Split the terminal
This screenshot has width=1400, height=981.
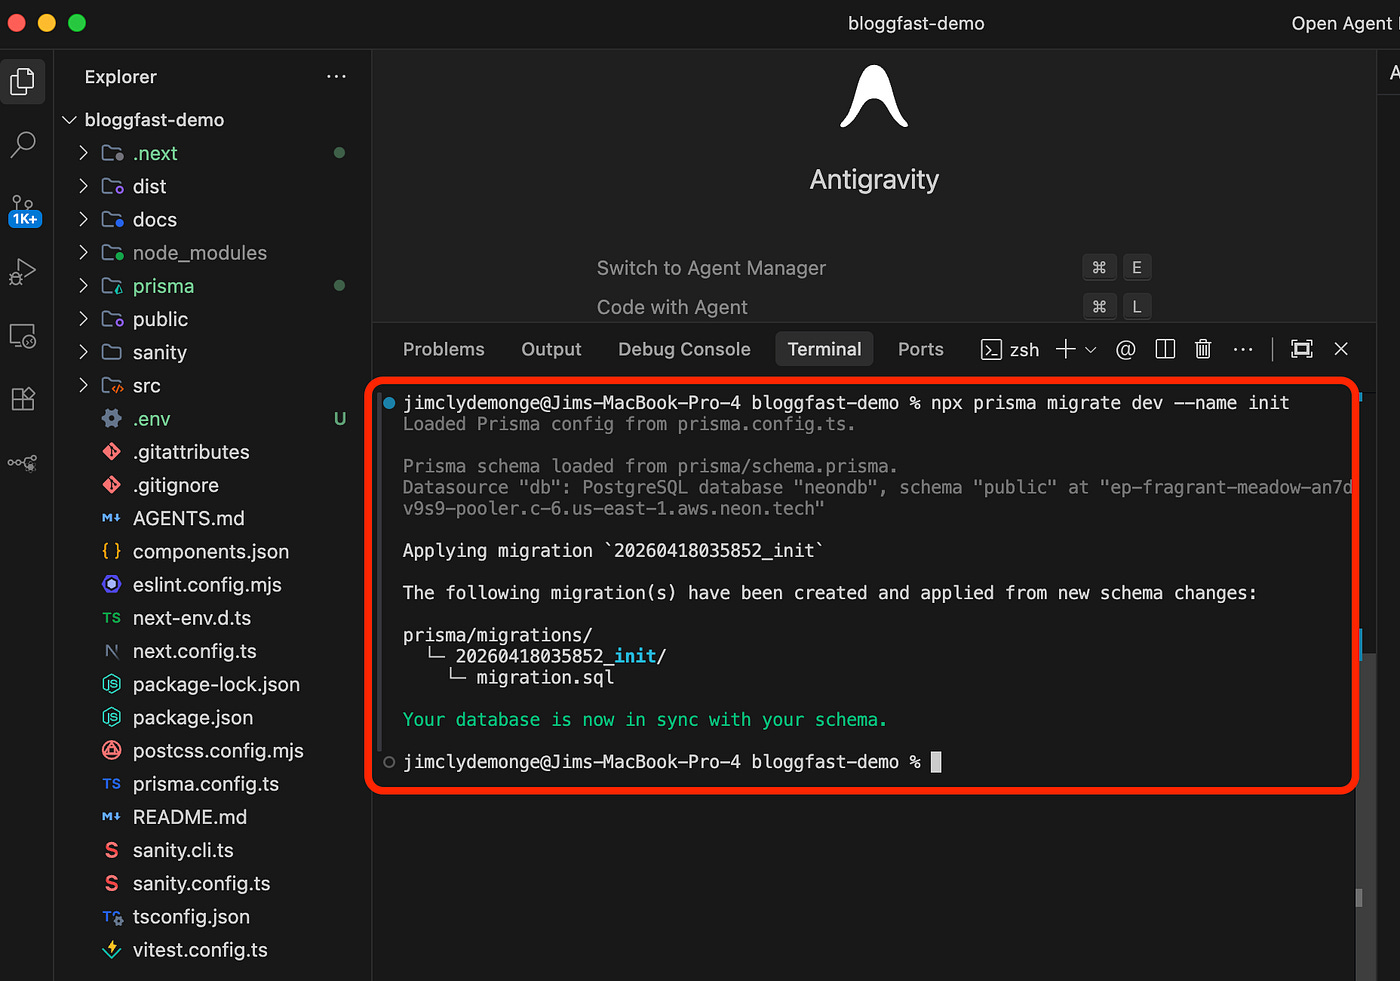point(1164,349)
